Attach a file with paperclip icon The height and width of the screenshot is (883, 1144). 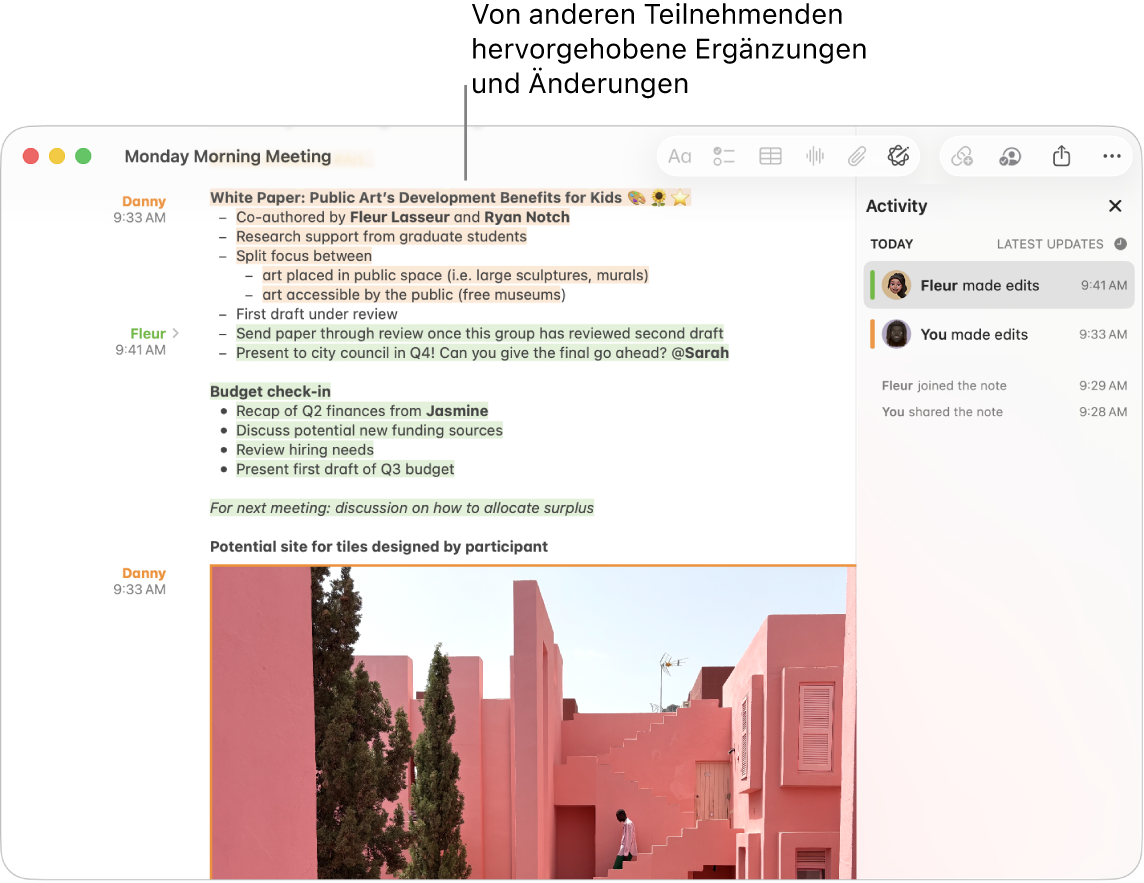coord(857,156)
